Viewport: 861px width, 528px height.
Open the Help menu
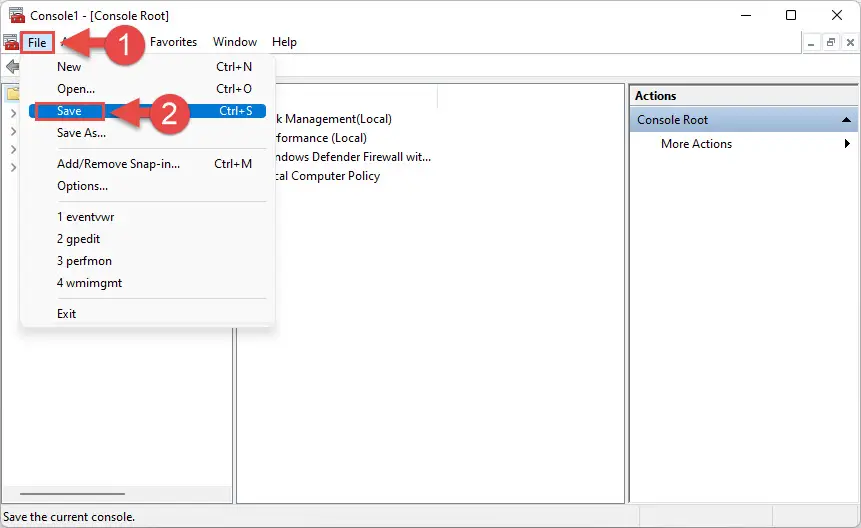coord(284,42)
